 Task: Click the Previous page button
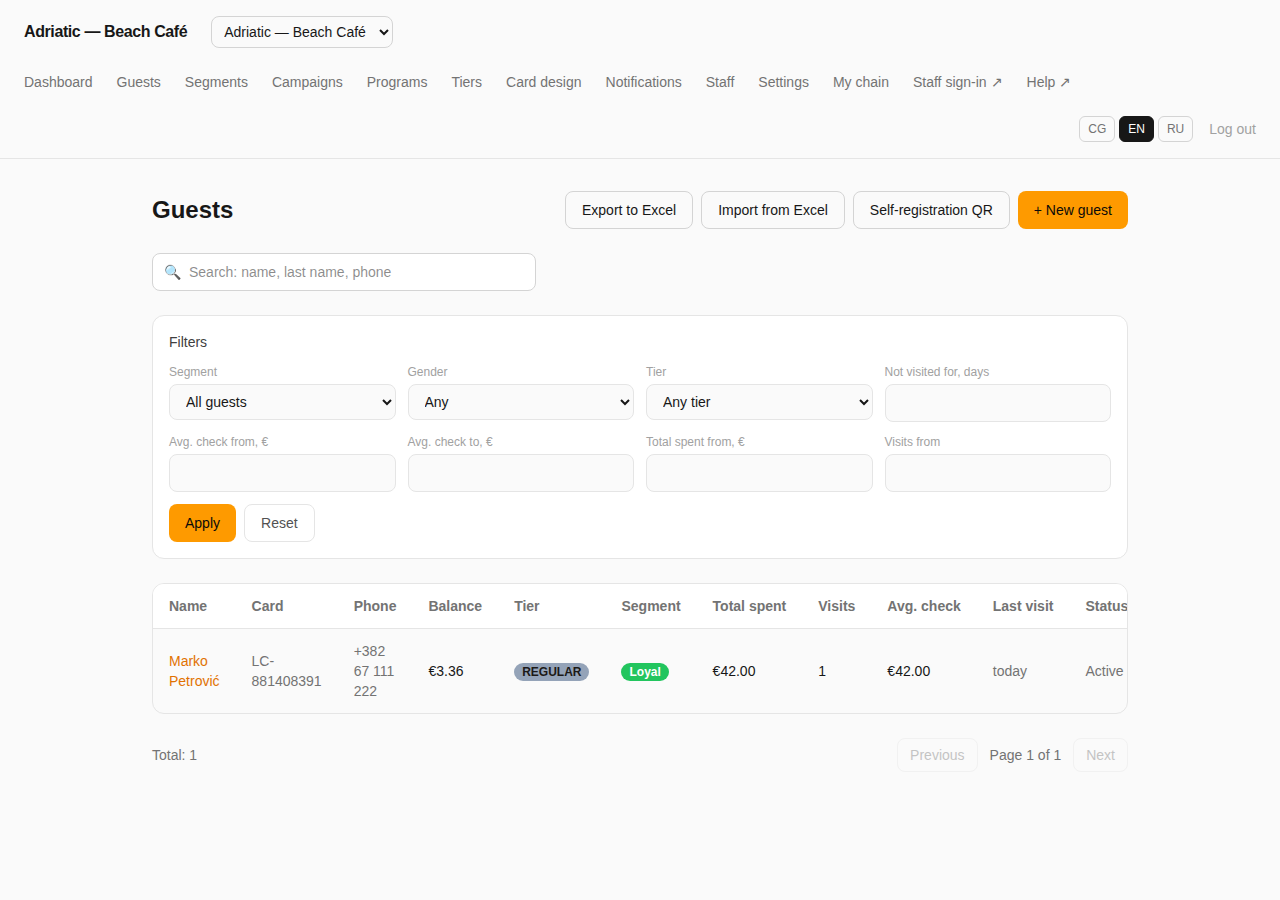[x=937, y=755]
